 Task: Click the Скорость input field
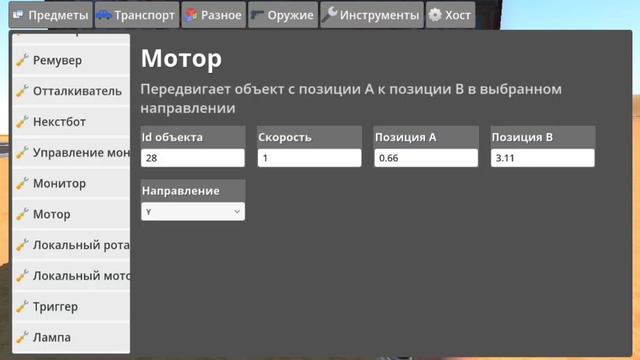tap(309, 158)
